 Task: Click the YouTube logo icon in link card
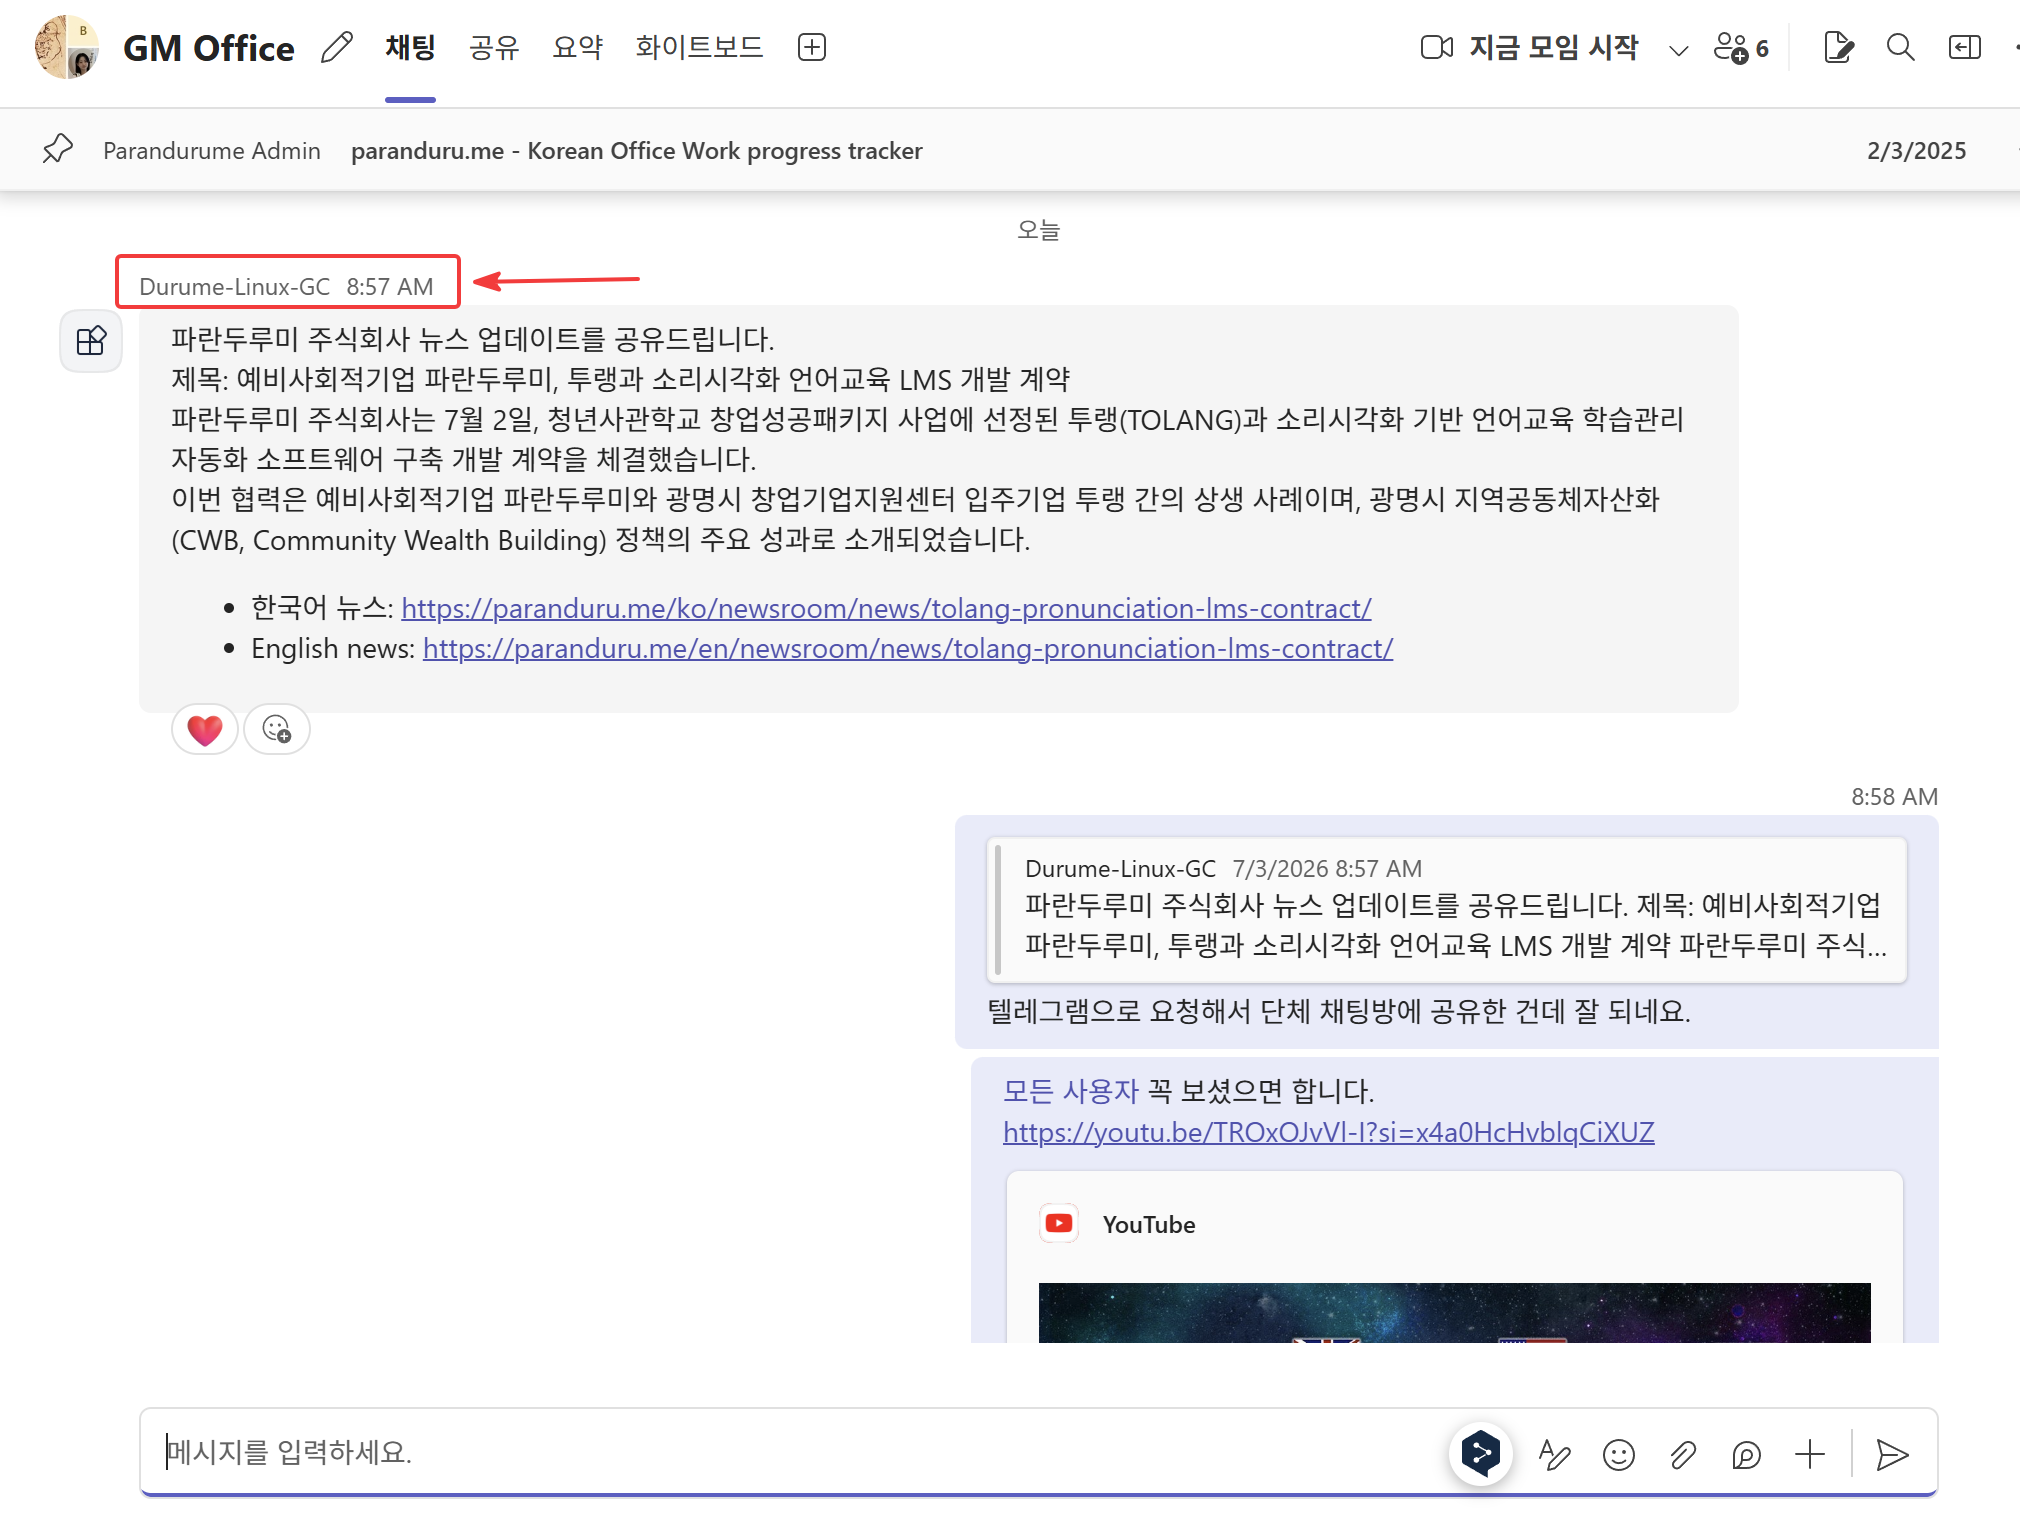point(1059,1223)
